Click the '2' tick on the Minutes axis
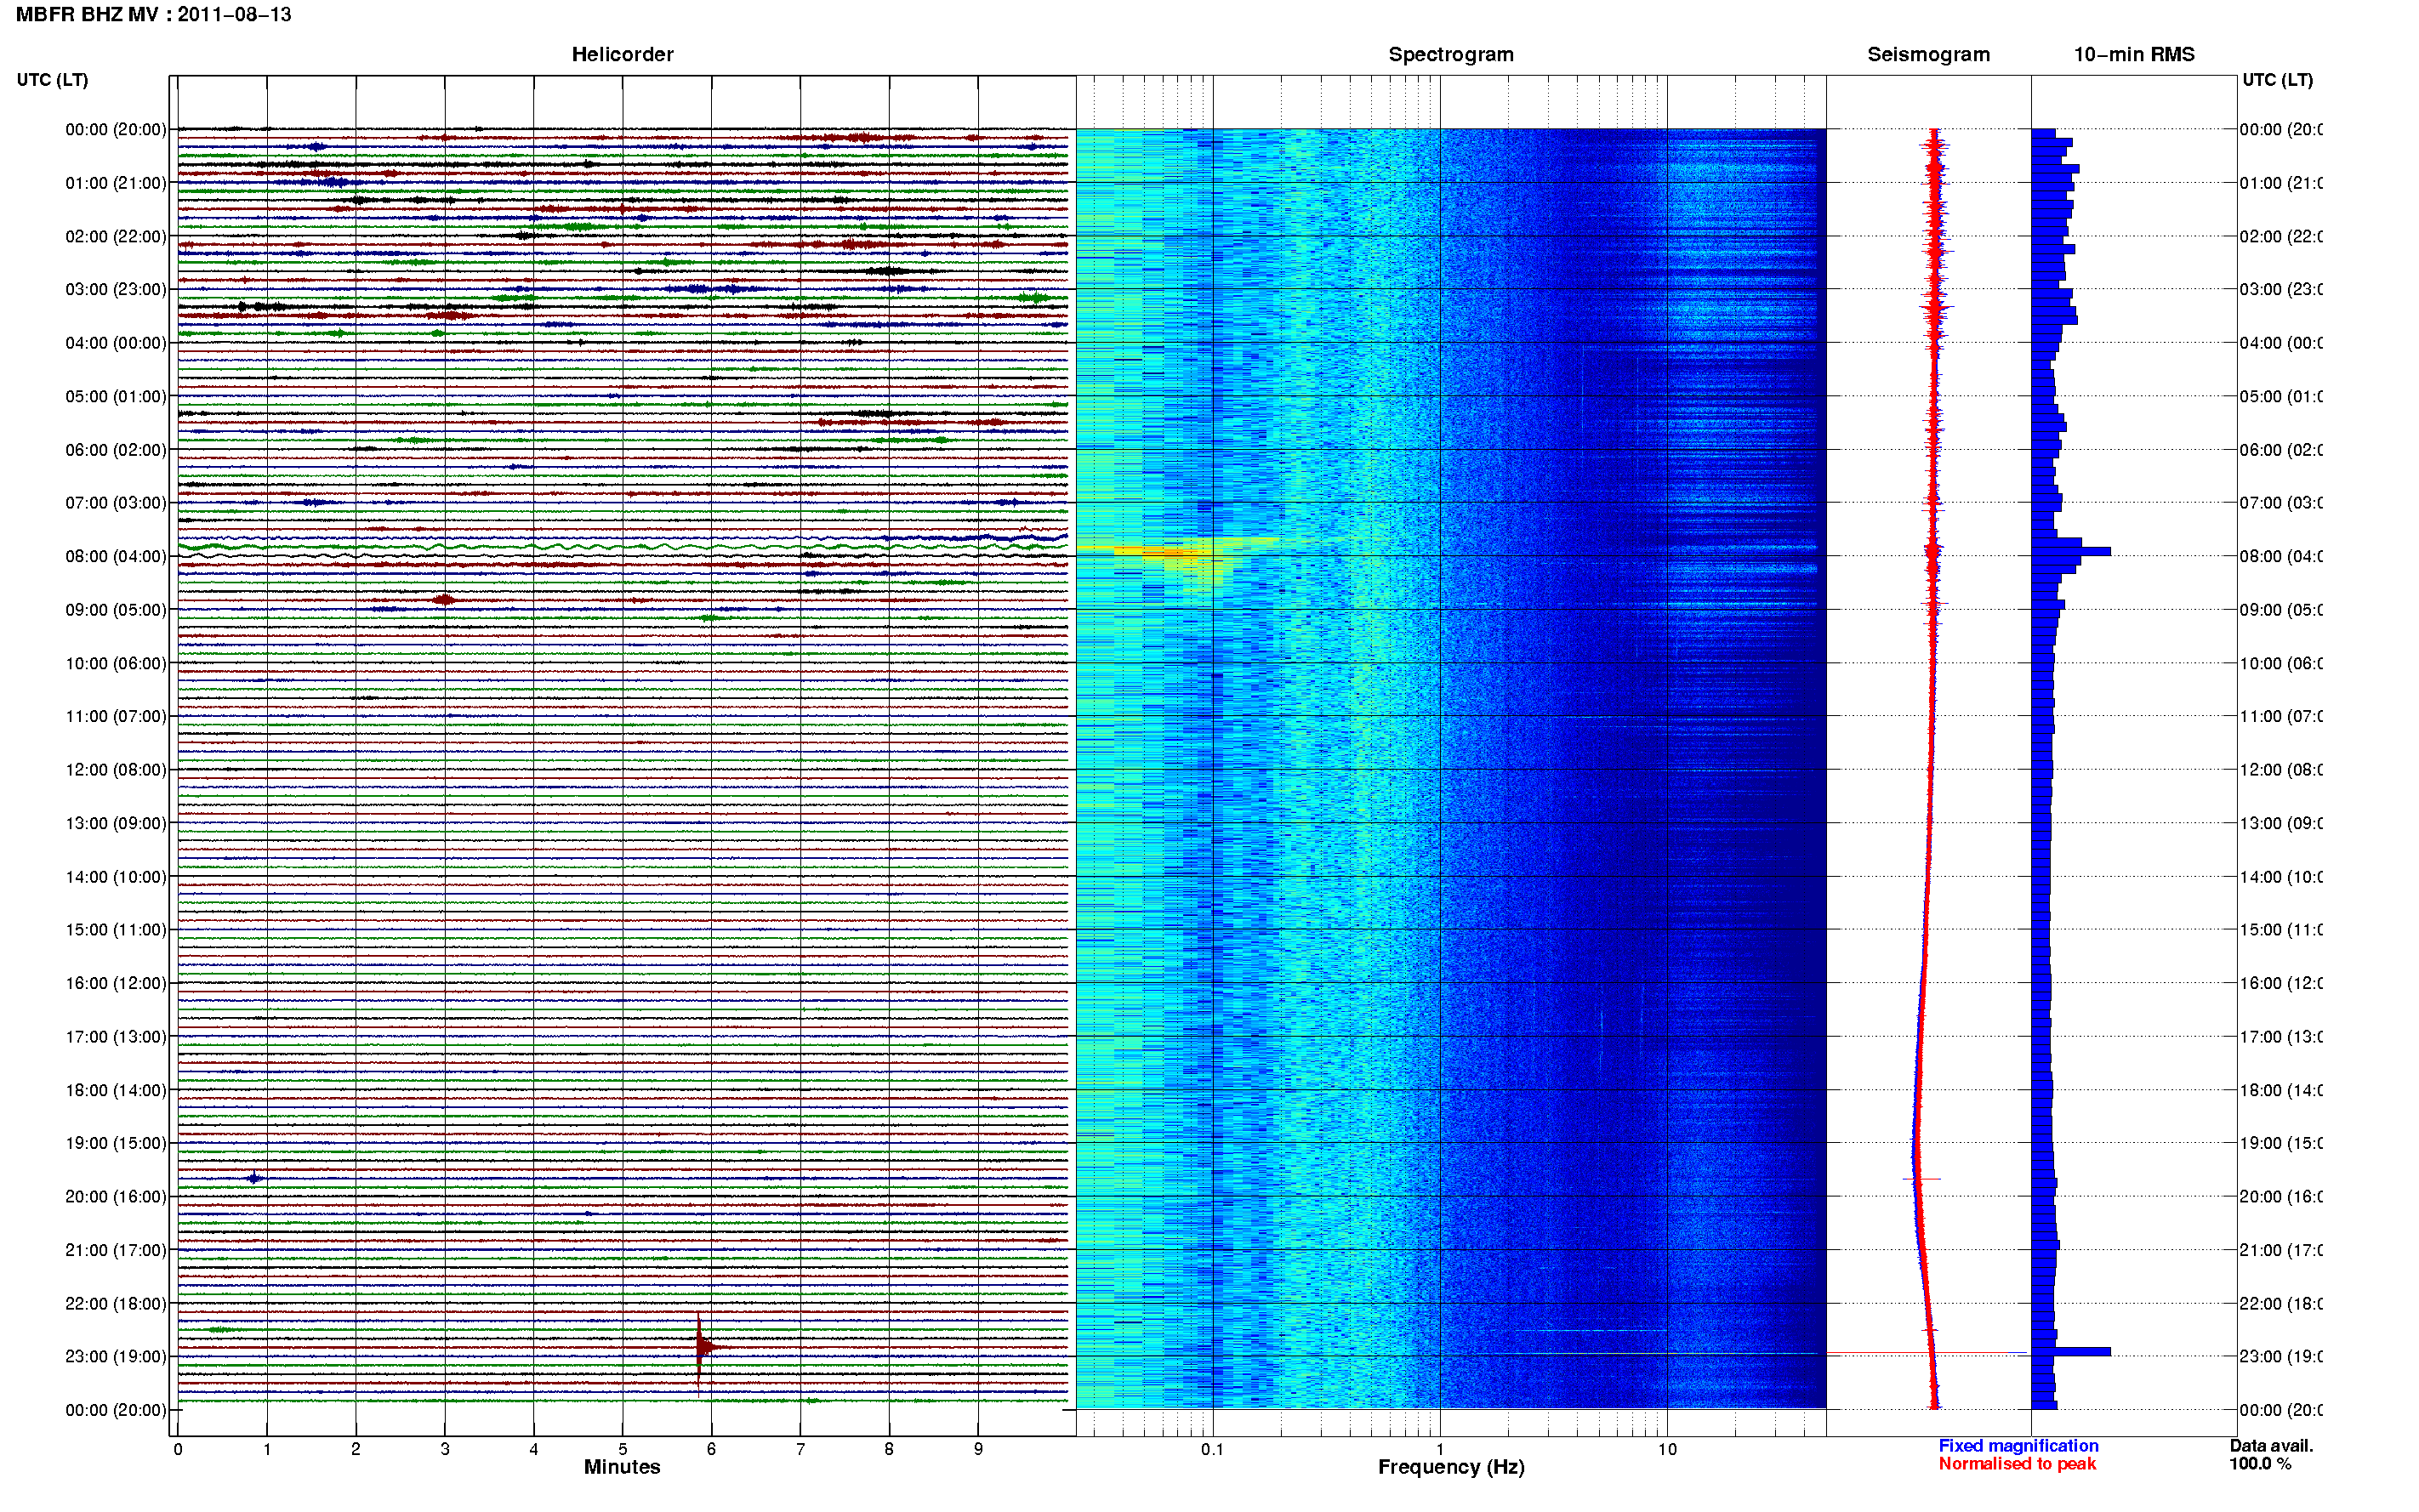The width and height of the screenshot is (2419, 1512). pos(356,1449)
